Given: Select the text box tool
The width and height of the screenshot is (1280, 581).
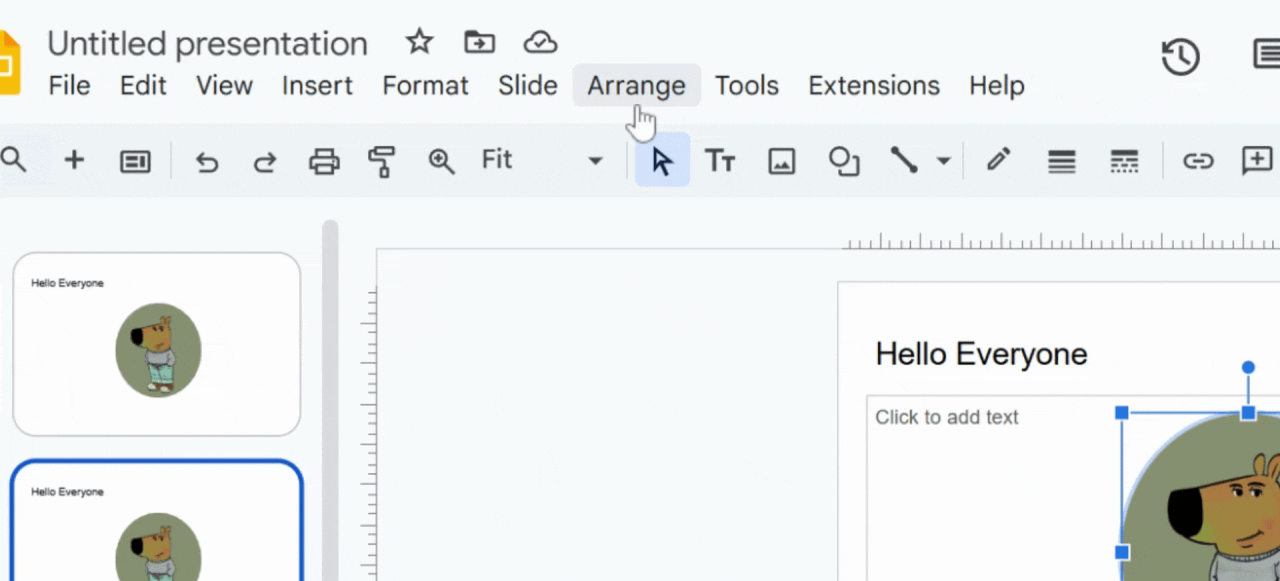Looking at the screenshot, I should 720,161.
